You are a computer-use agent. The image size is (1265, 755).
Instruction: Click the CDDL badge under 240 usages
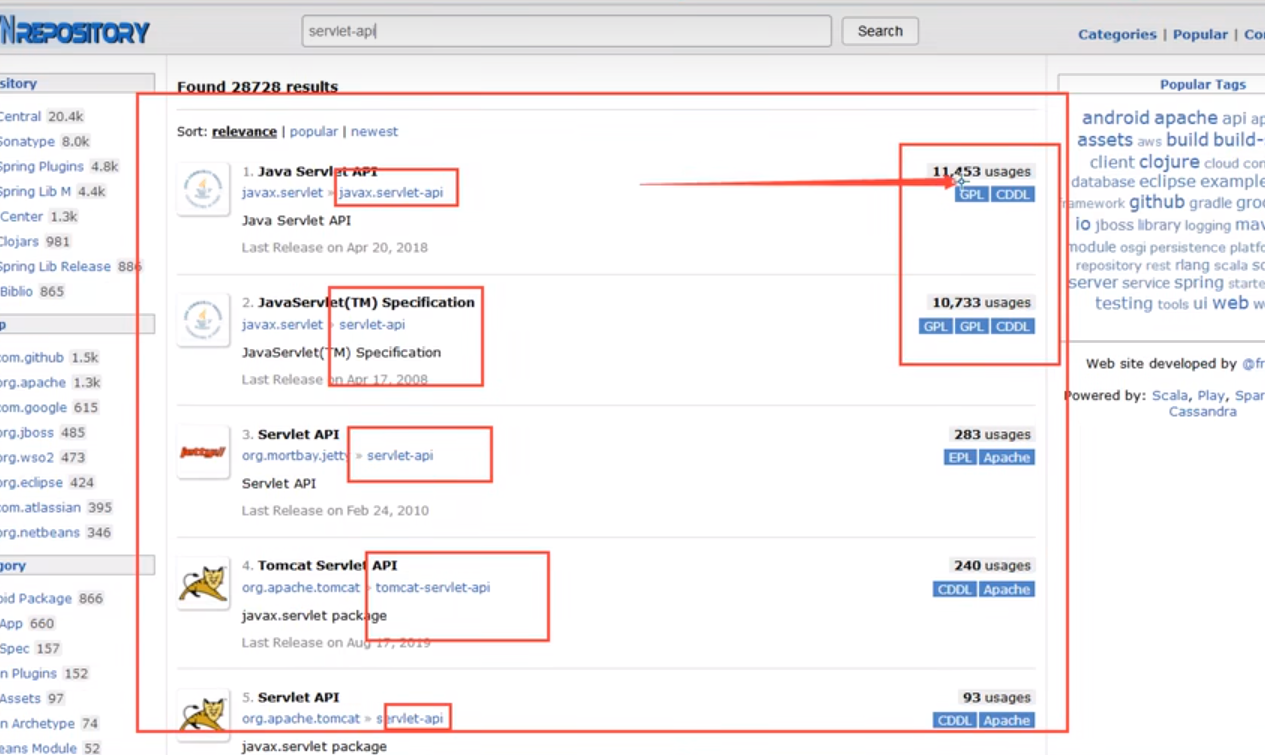[x=954, y=589]
